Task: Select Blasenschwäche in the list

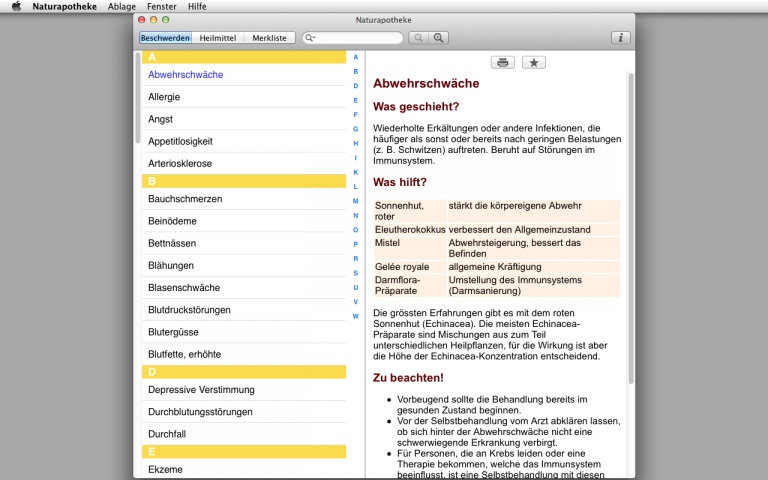Action: 244,288
